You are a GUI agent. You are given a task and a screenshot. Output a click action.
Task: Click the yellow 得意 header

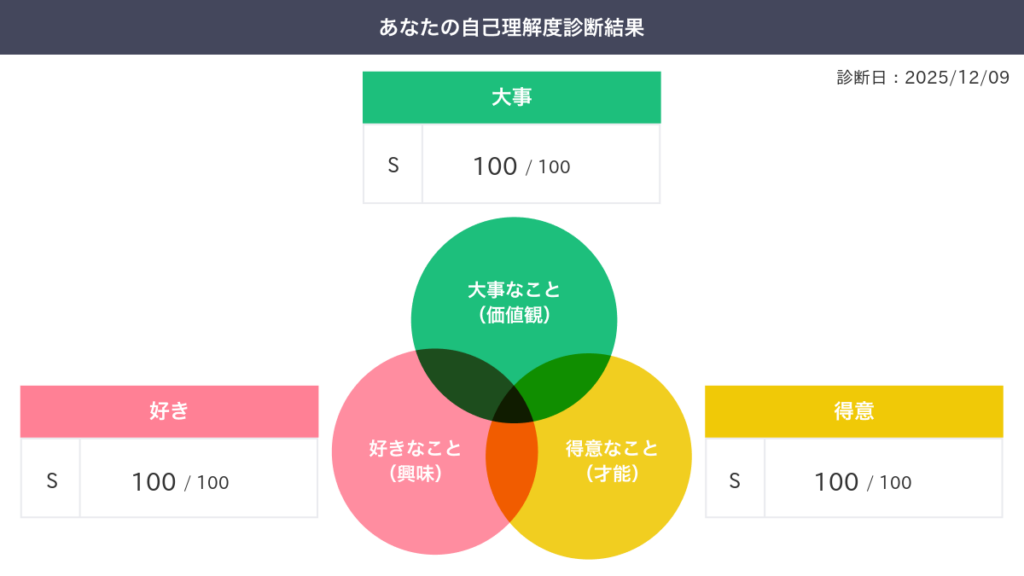pos(853,411)
